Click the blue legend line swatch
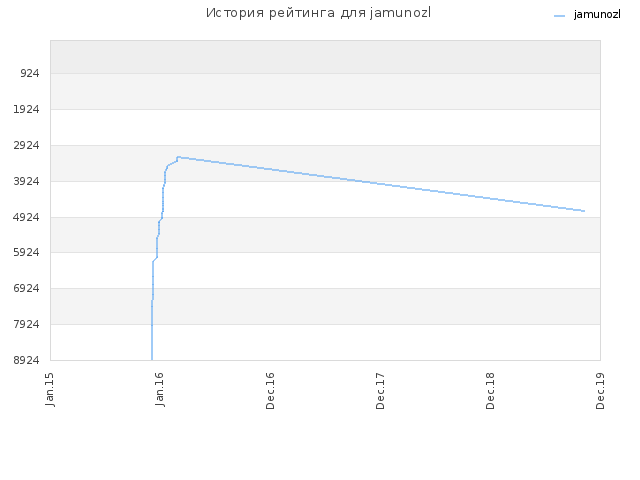The width and height of the screenshot is (640, 480). pos(560,16)
